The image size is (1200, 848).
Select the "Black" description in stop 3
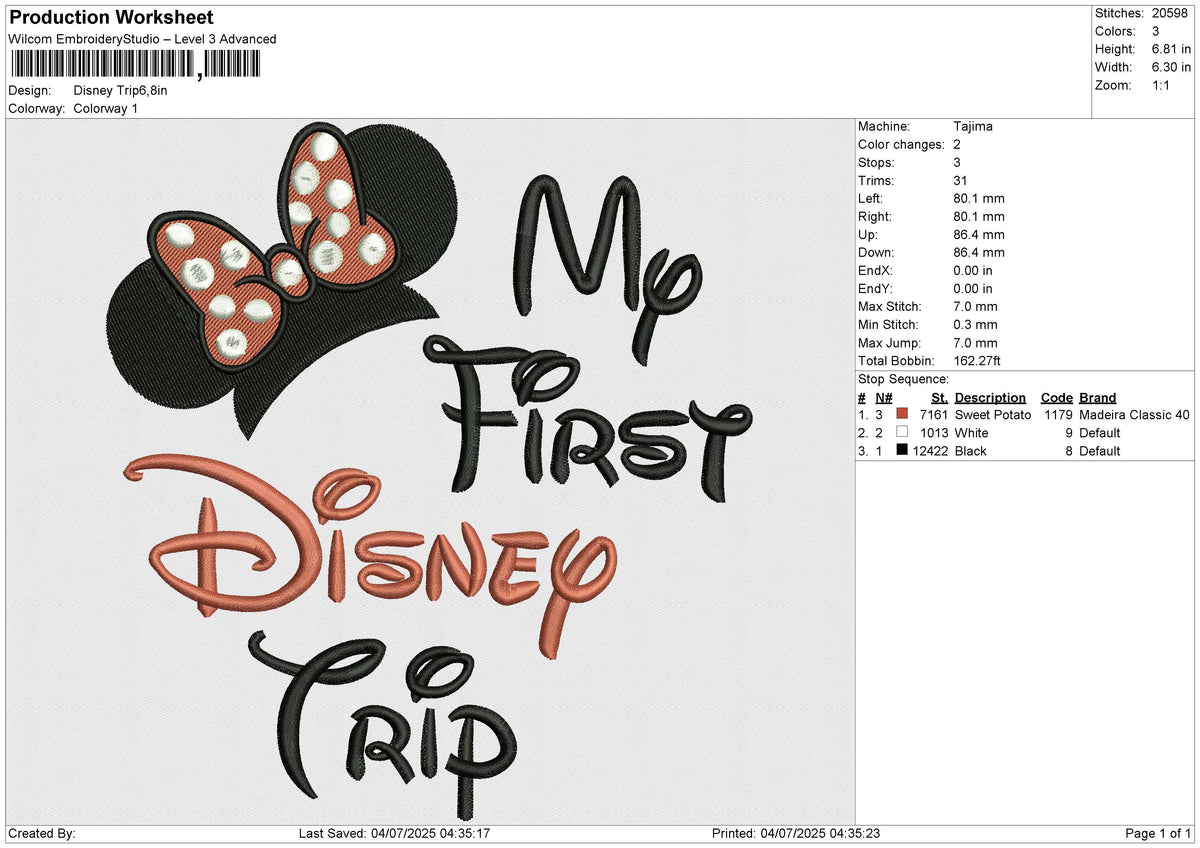970,450
